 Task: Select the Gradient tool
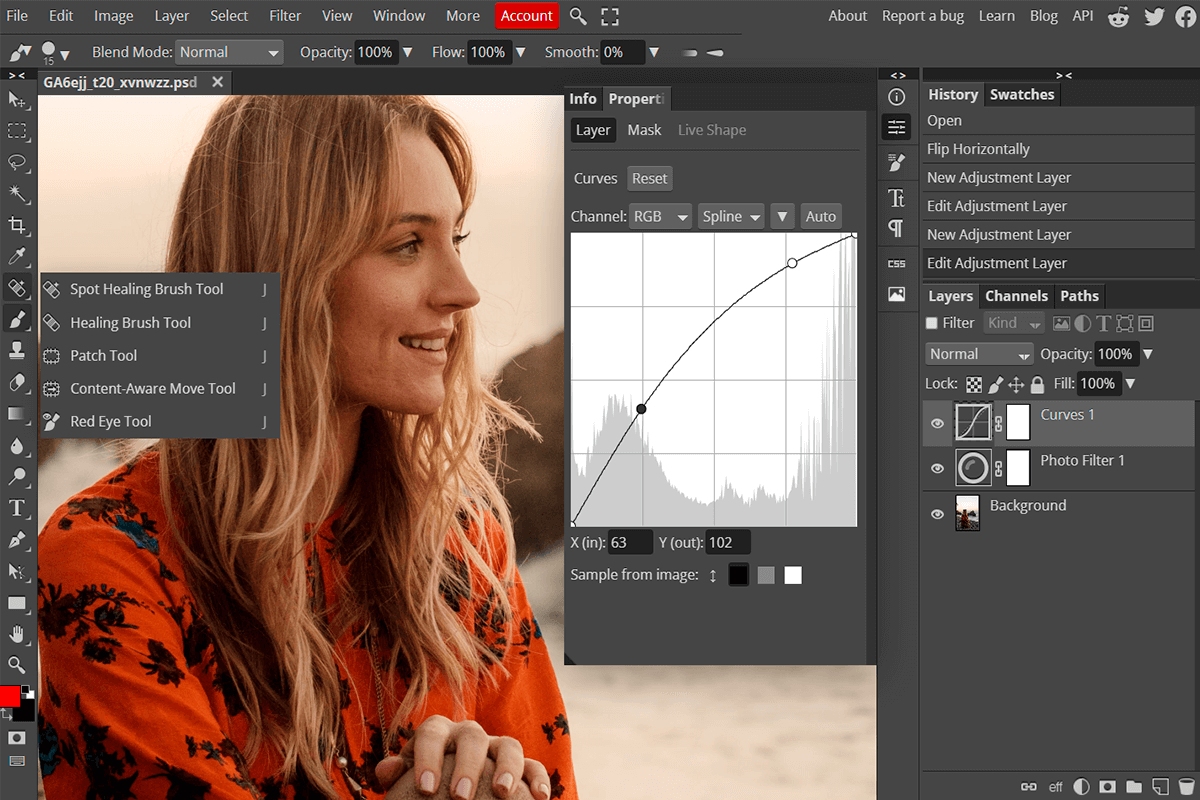pyautogui.click(x=17, y=414)
